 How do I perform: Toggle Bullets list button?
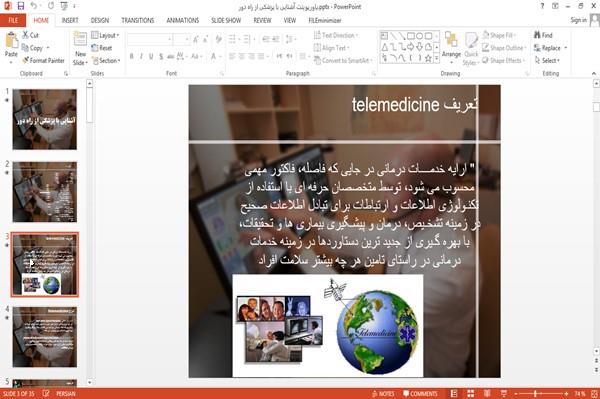233,39
